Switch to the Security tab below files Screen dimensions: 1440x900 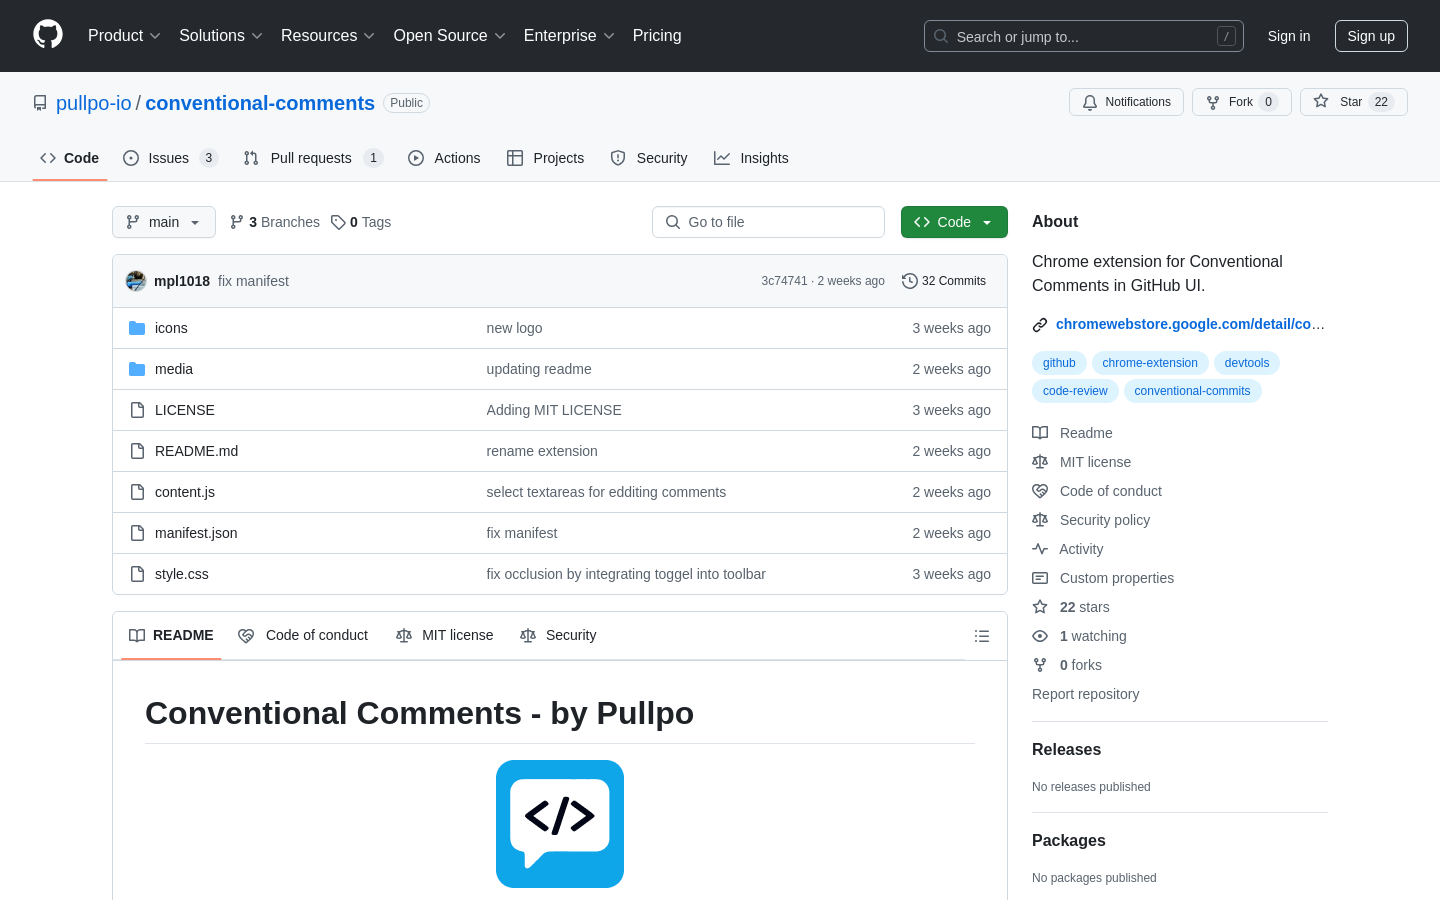pos(558,635)
